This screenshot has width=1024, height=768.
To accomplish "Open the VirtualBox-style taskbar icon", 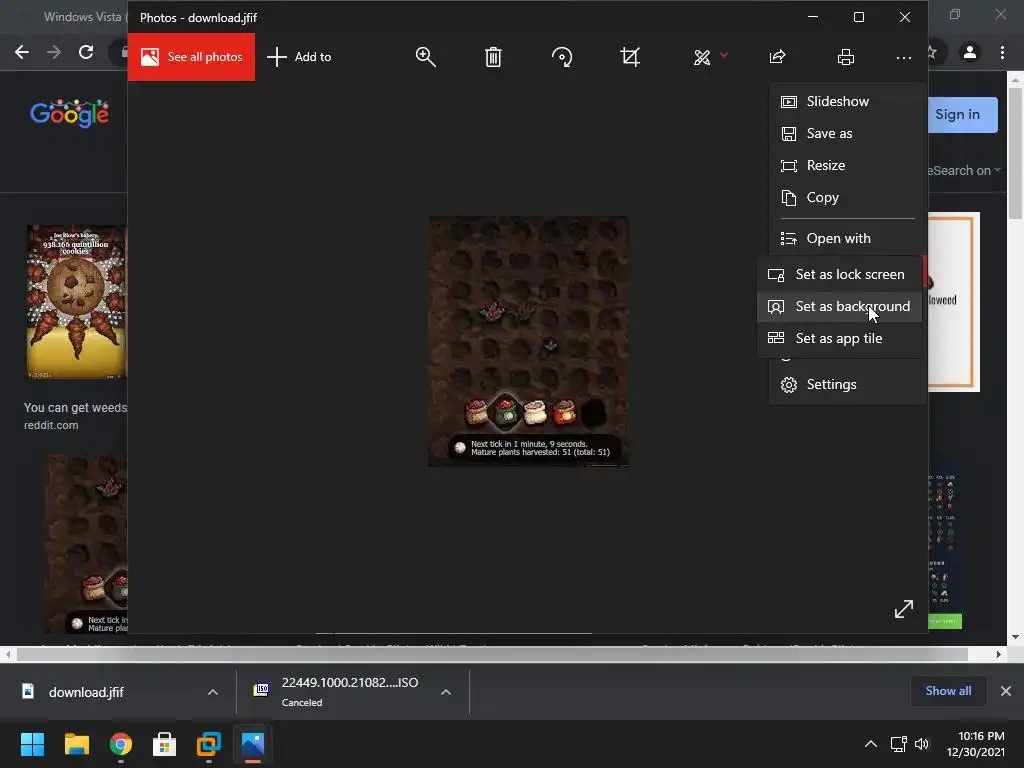I will coord(209,744).
